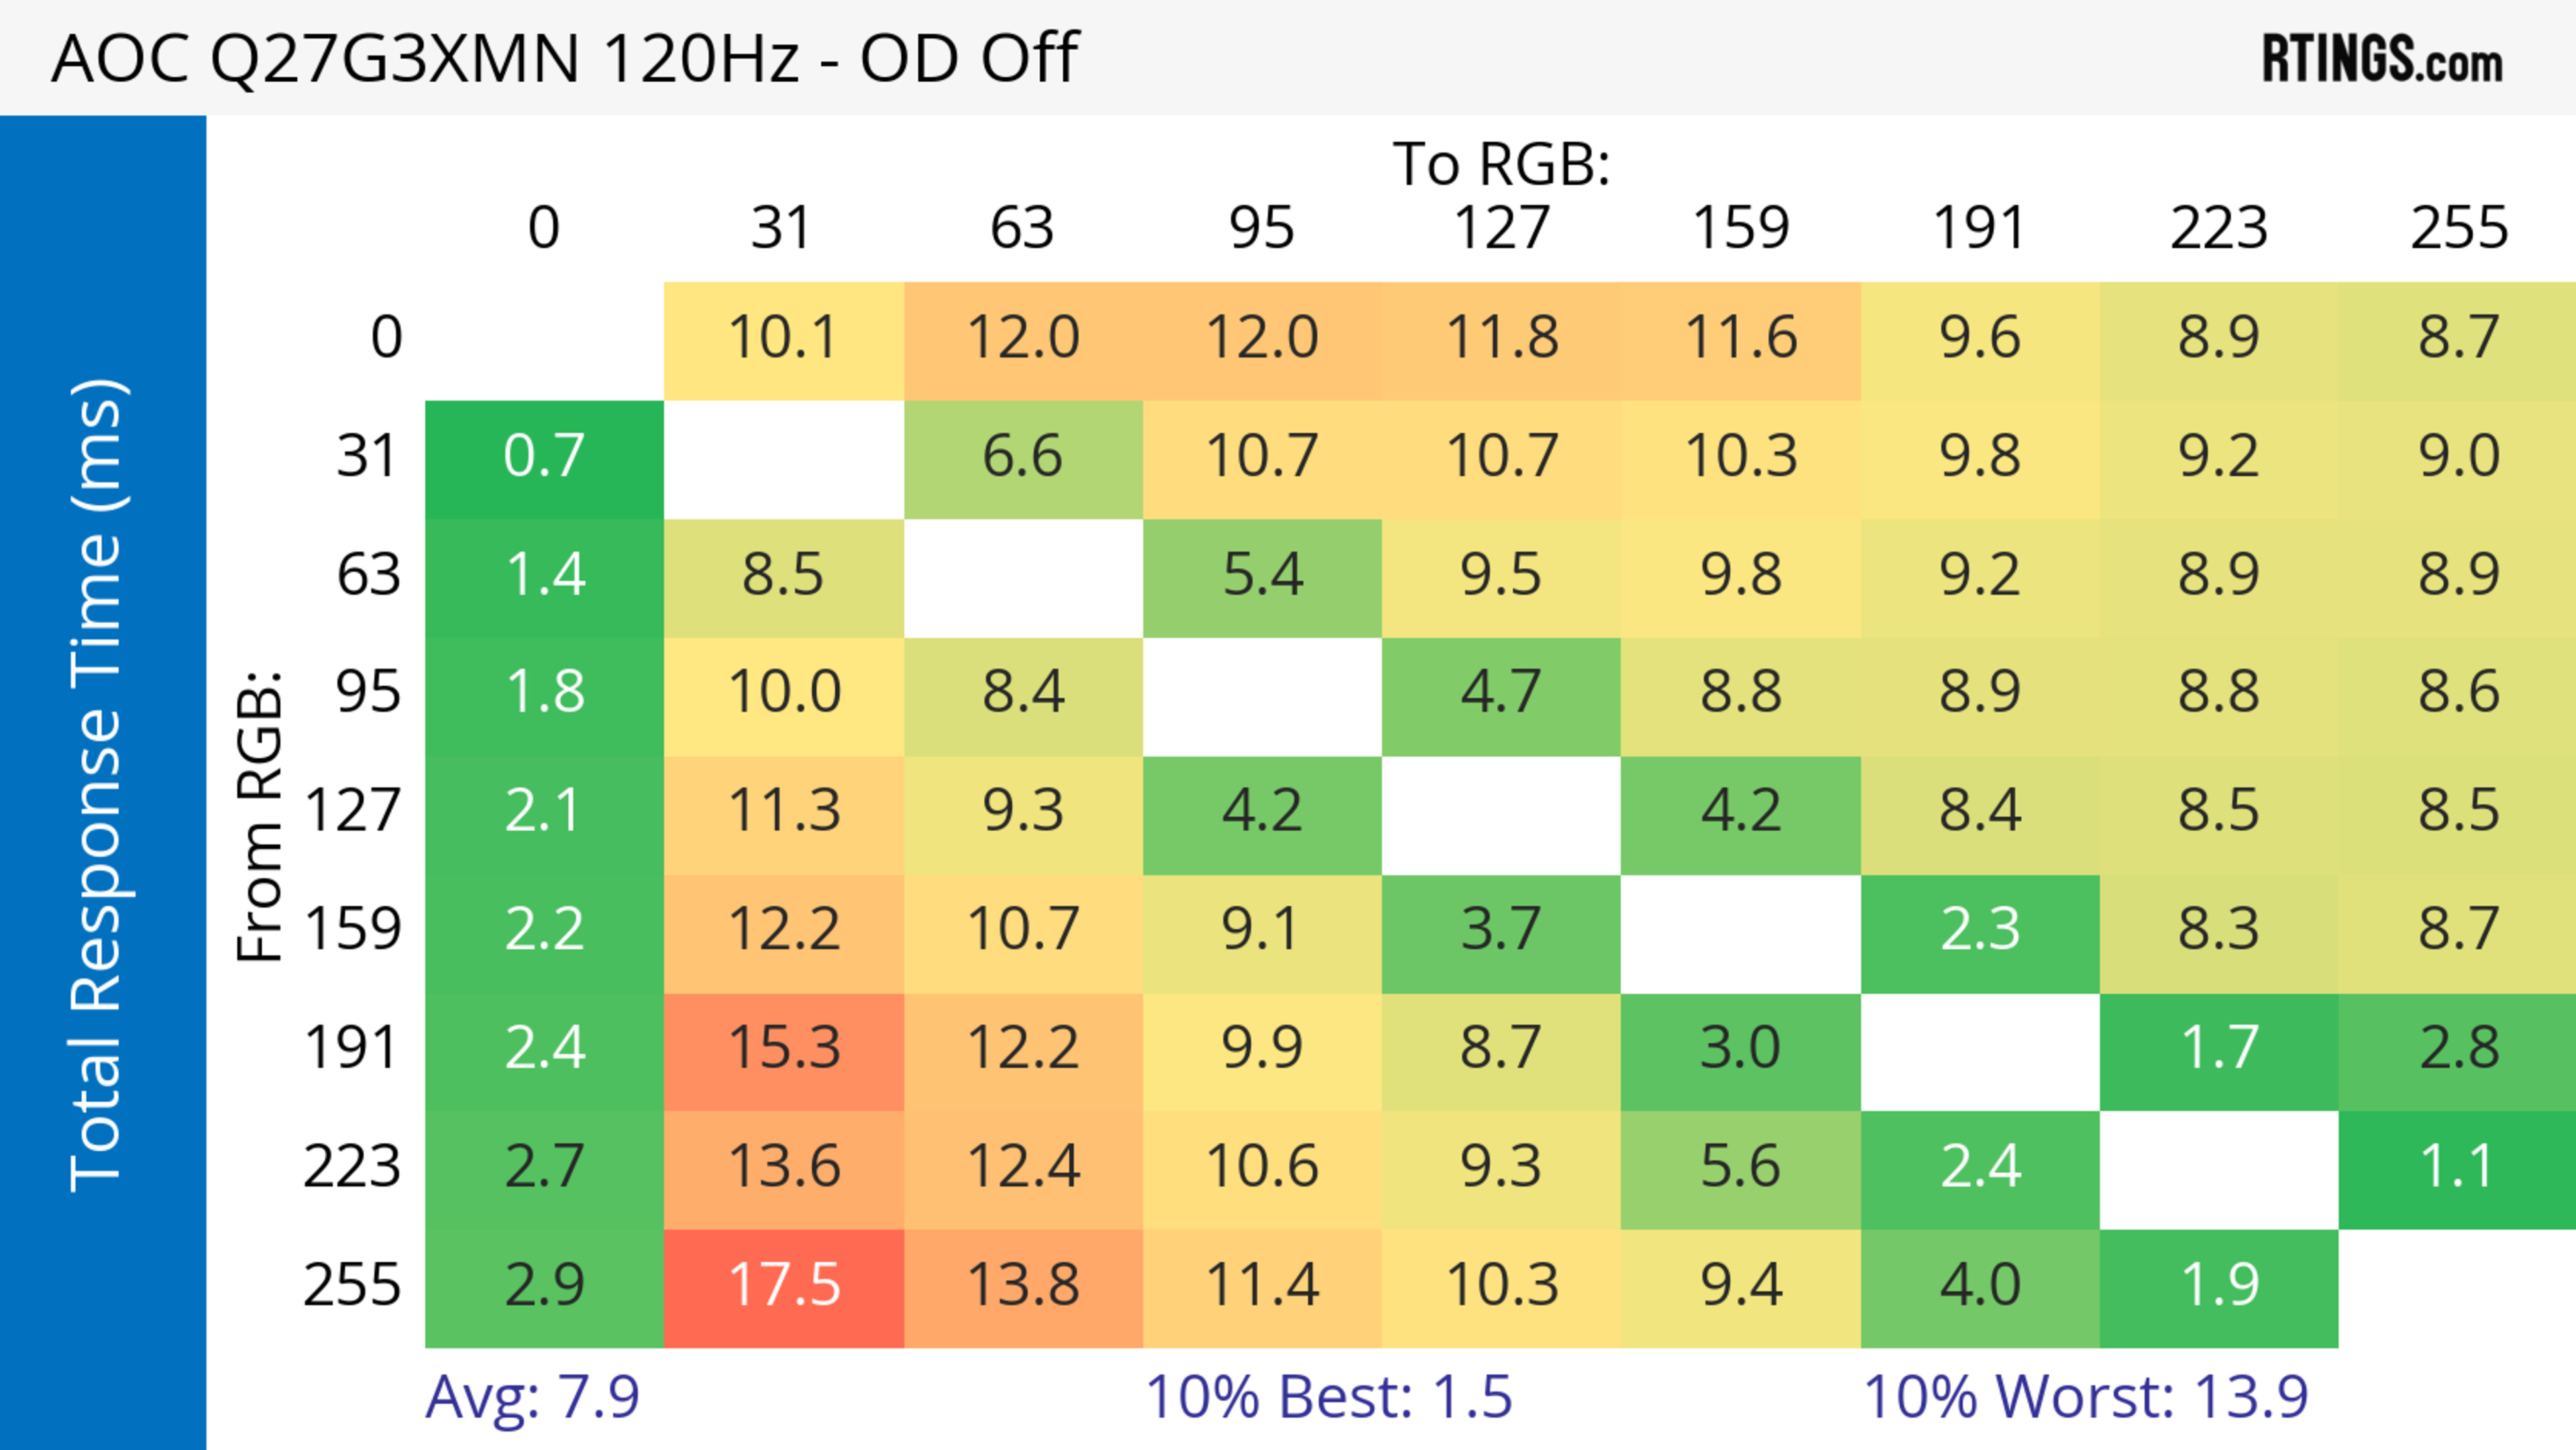
Task: Select the Avg: 7.9 summary text
Action: point(532,1397)
